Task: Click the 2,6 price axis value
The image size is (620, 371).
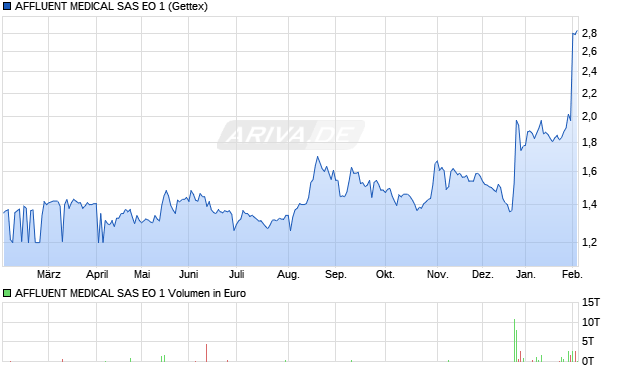Action: tap(589, 51)
